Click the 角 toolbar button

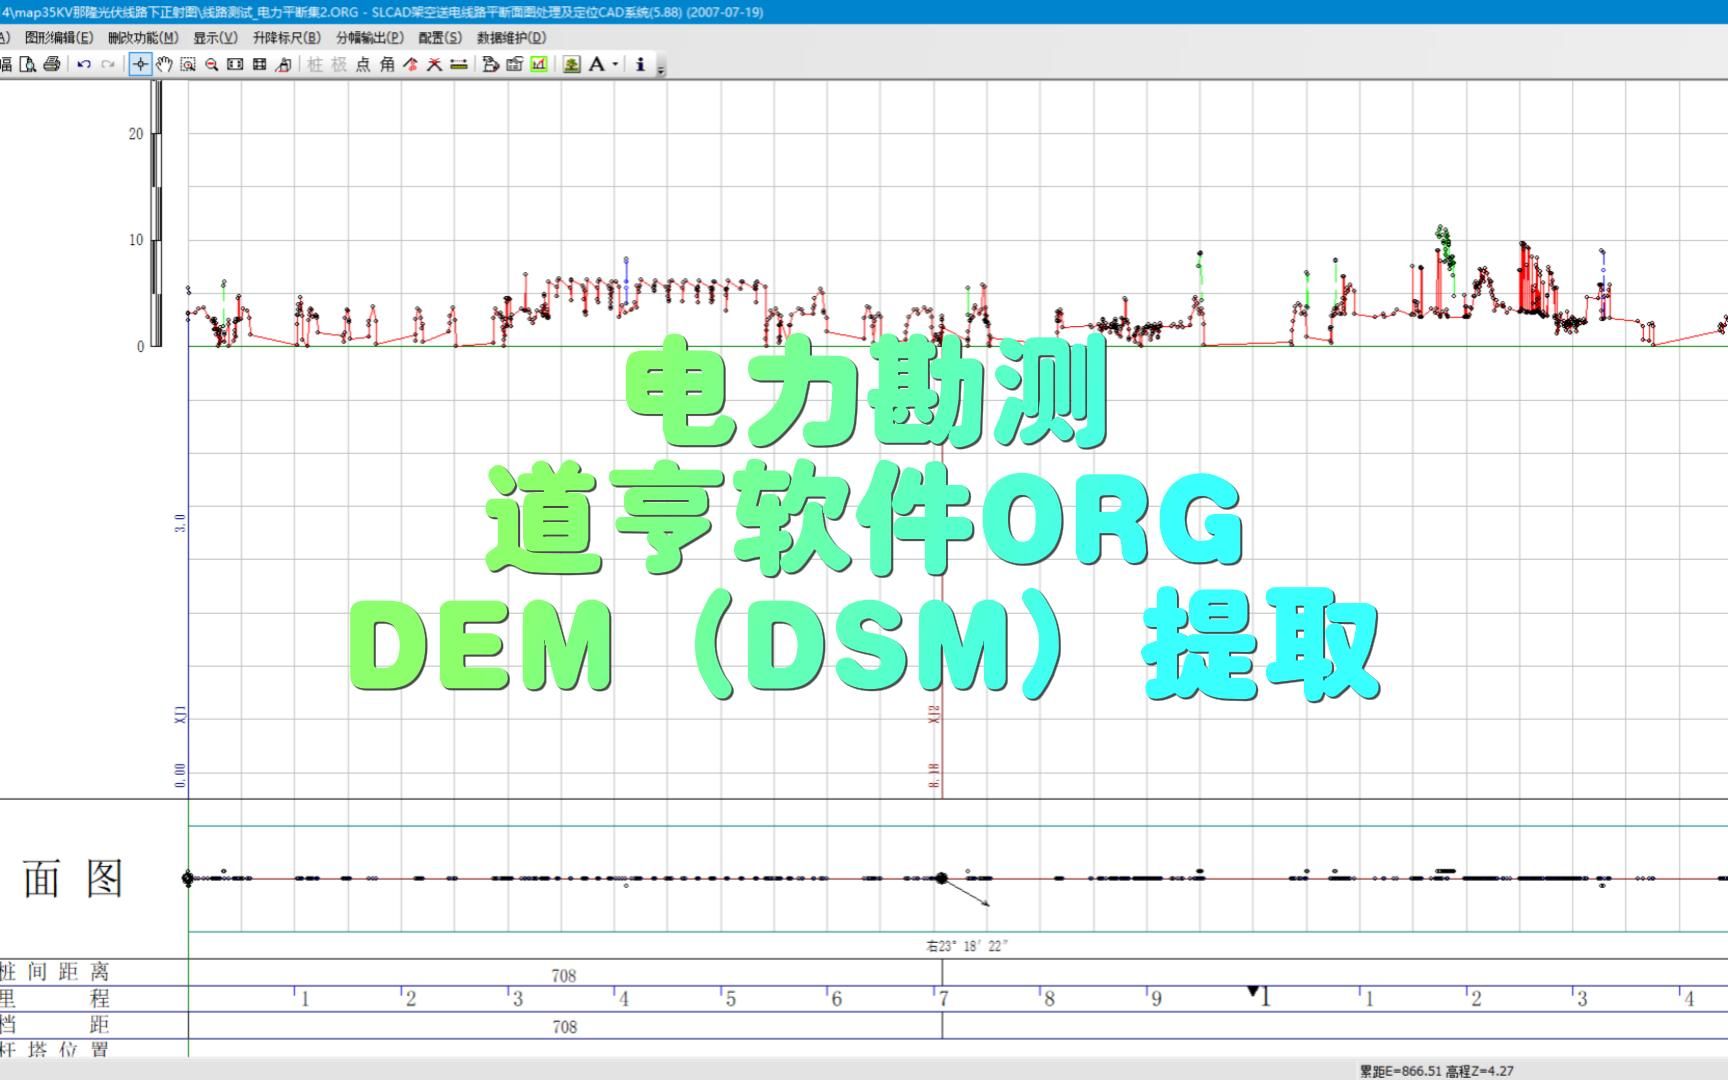(387, 64)
